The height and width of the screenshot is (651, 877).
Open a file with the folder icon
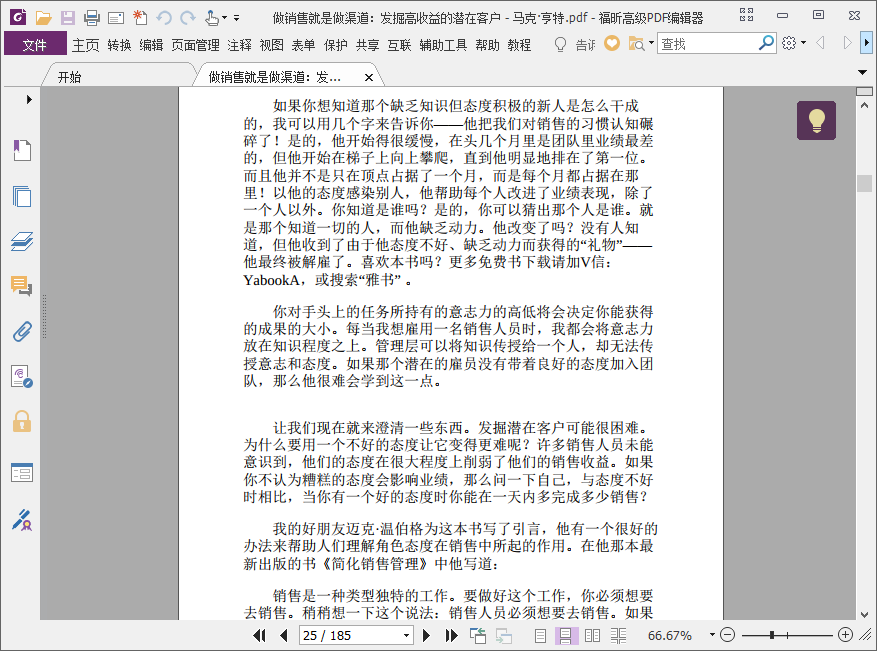tap(43, 18)
